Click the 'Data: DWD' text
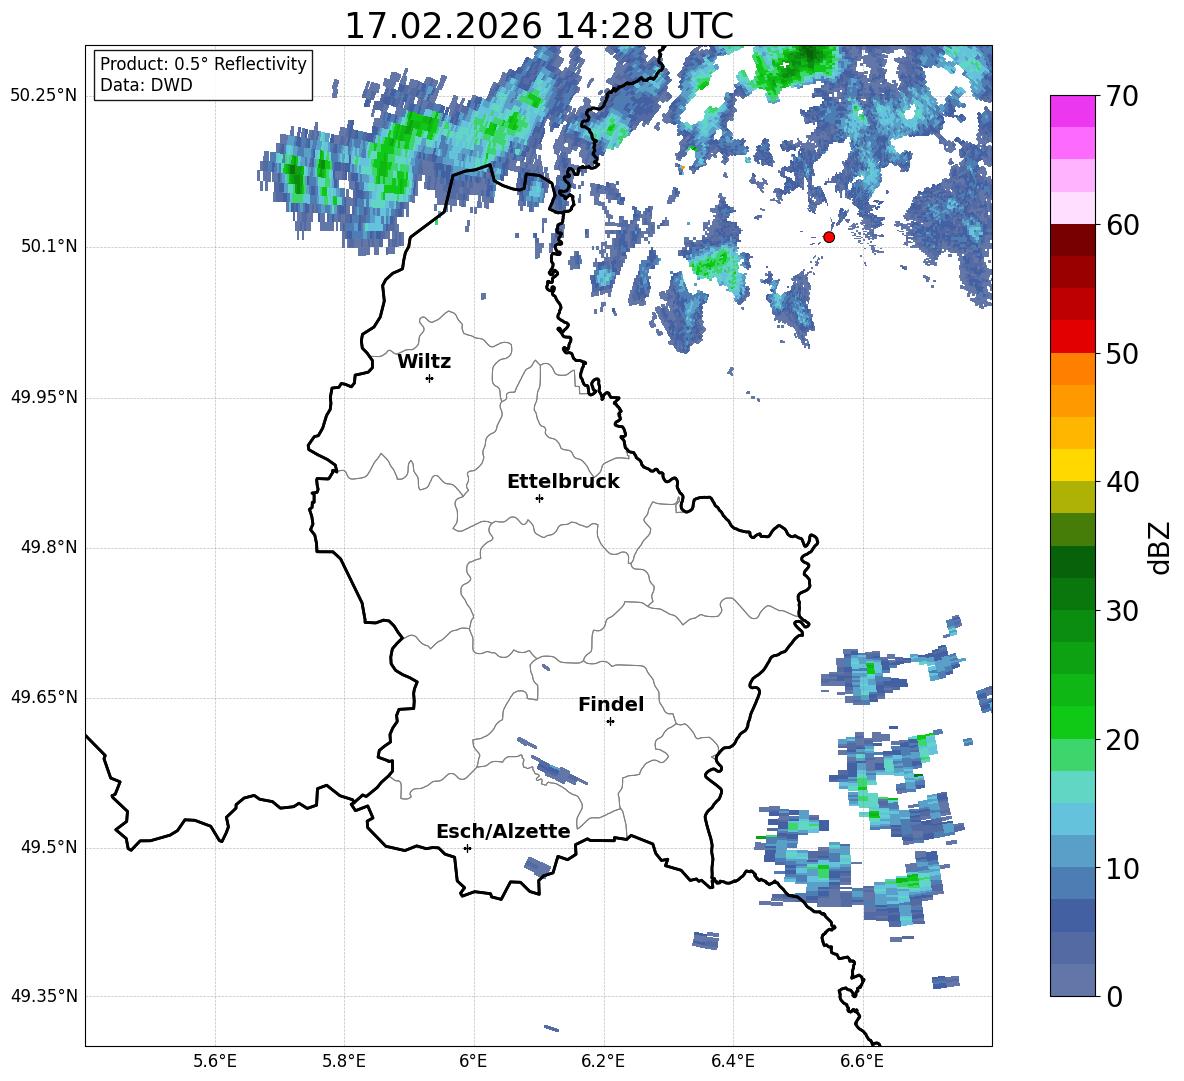 pyautogui.click(x=146, y=85)
